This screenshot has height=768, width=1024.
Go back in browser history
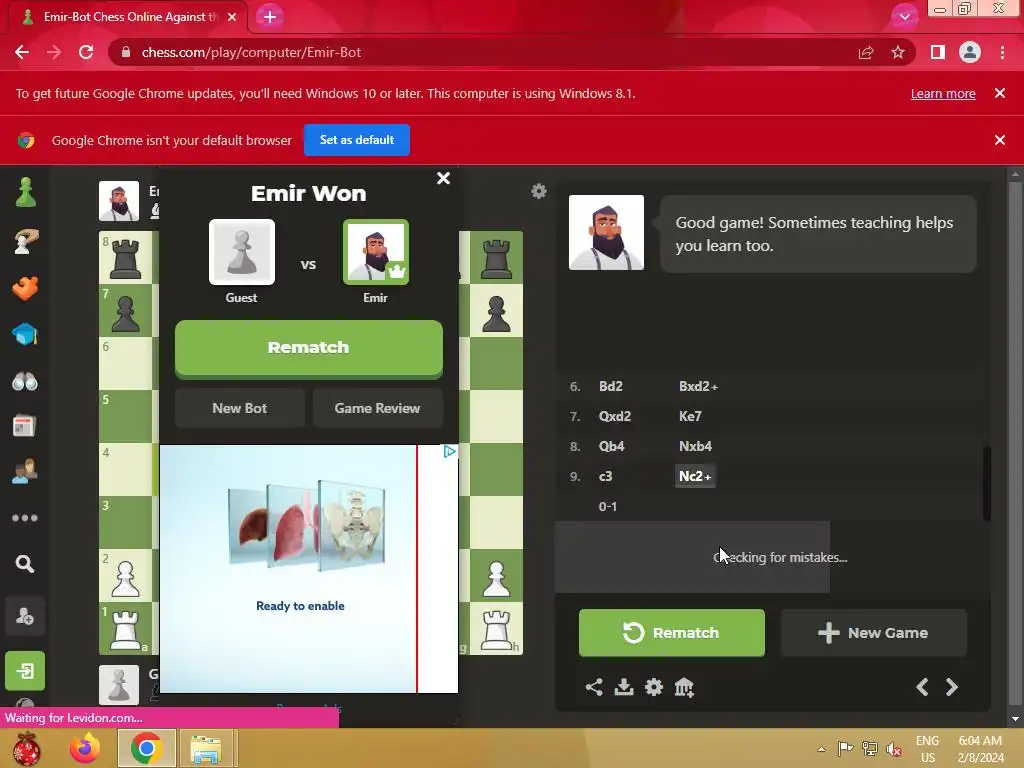click(22, 52)
